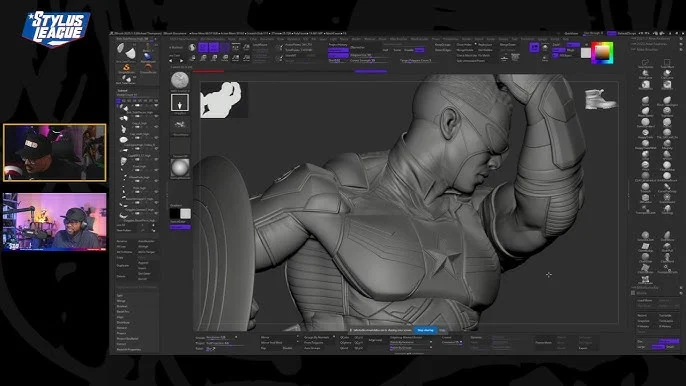Image resolution: width=686 pixels, height=386 pixels.
Task: Collapse the Subtool palette header
Action: point(122,90)
